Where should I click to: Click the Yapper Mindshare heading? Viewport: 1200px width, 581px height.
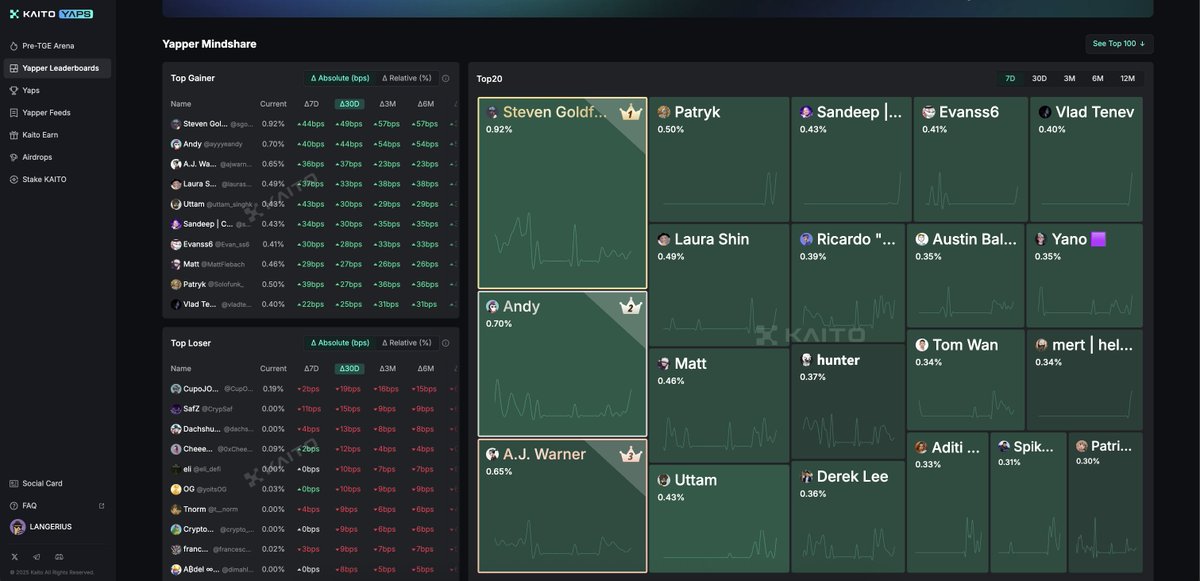point(209,44)
